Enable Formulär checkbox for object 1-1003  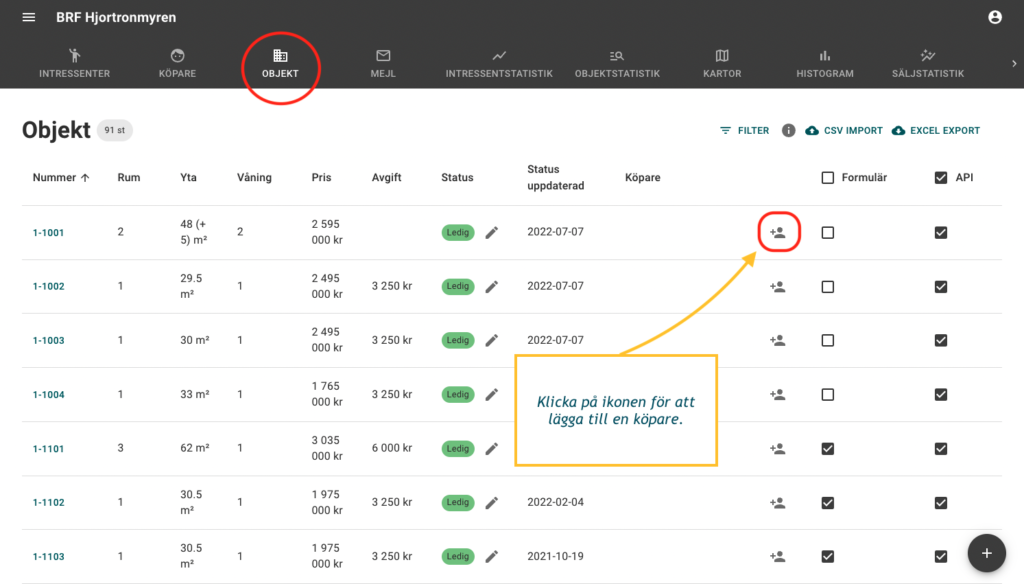[827, 341]
